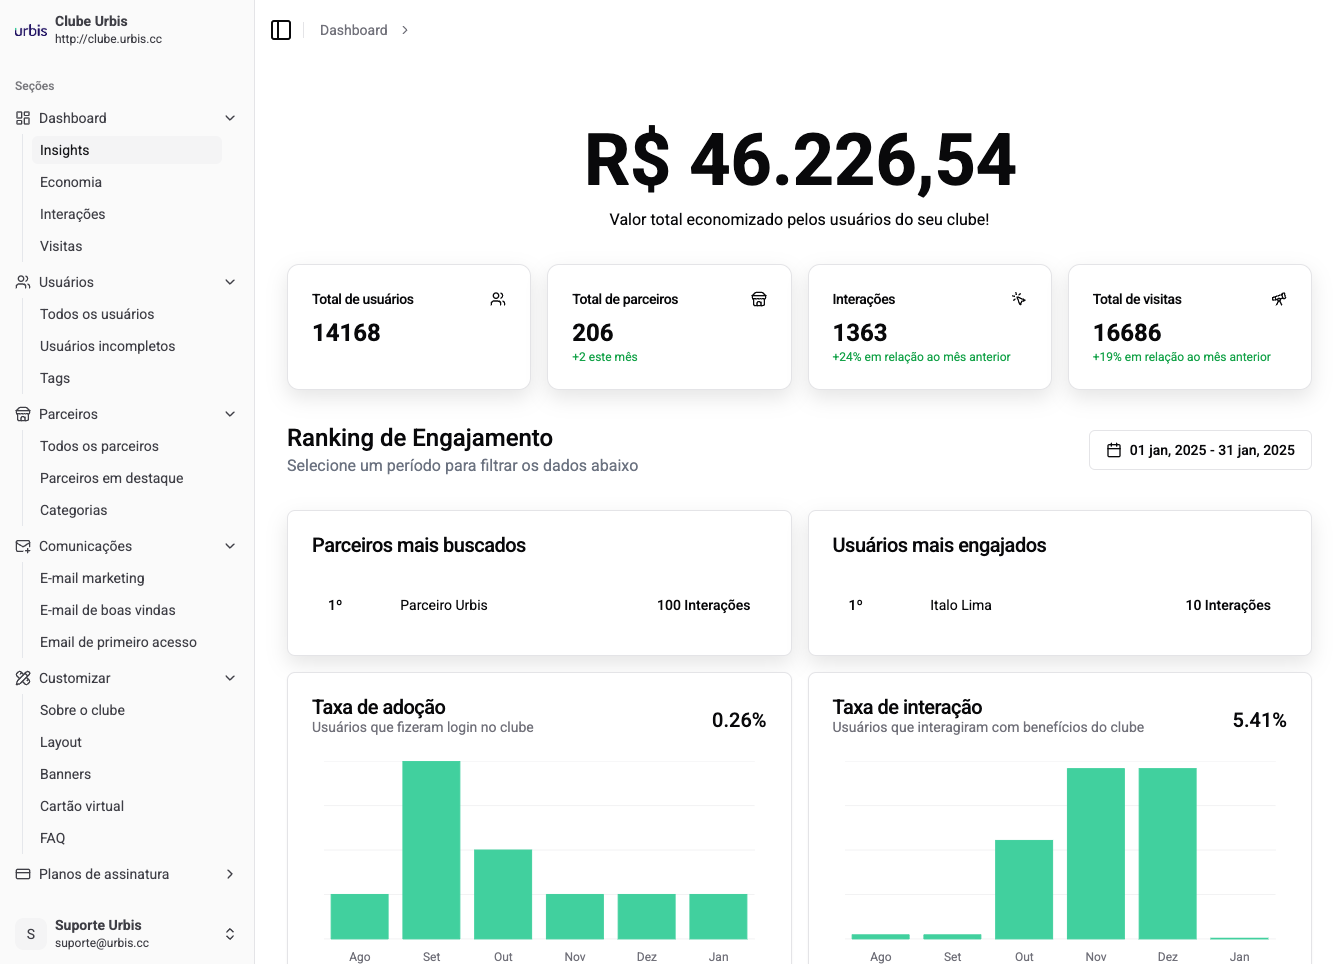Click the Dashboard breadcrumb link
Screen dimensions: 1336x964
[353, 30]
